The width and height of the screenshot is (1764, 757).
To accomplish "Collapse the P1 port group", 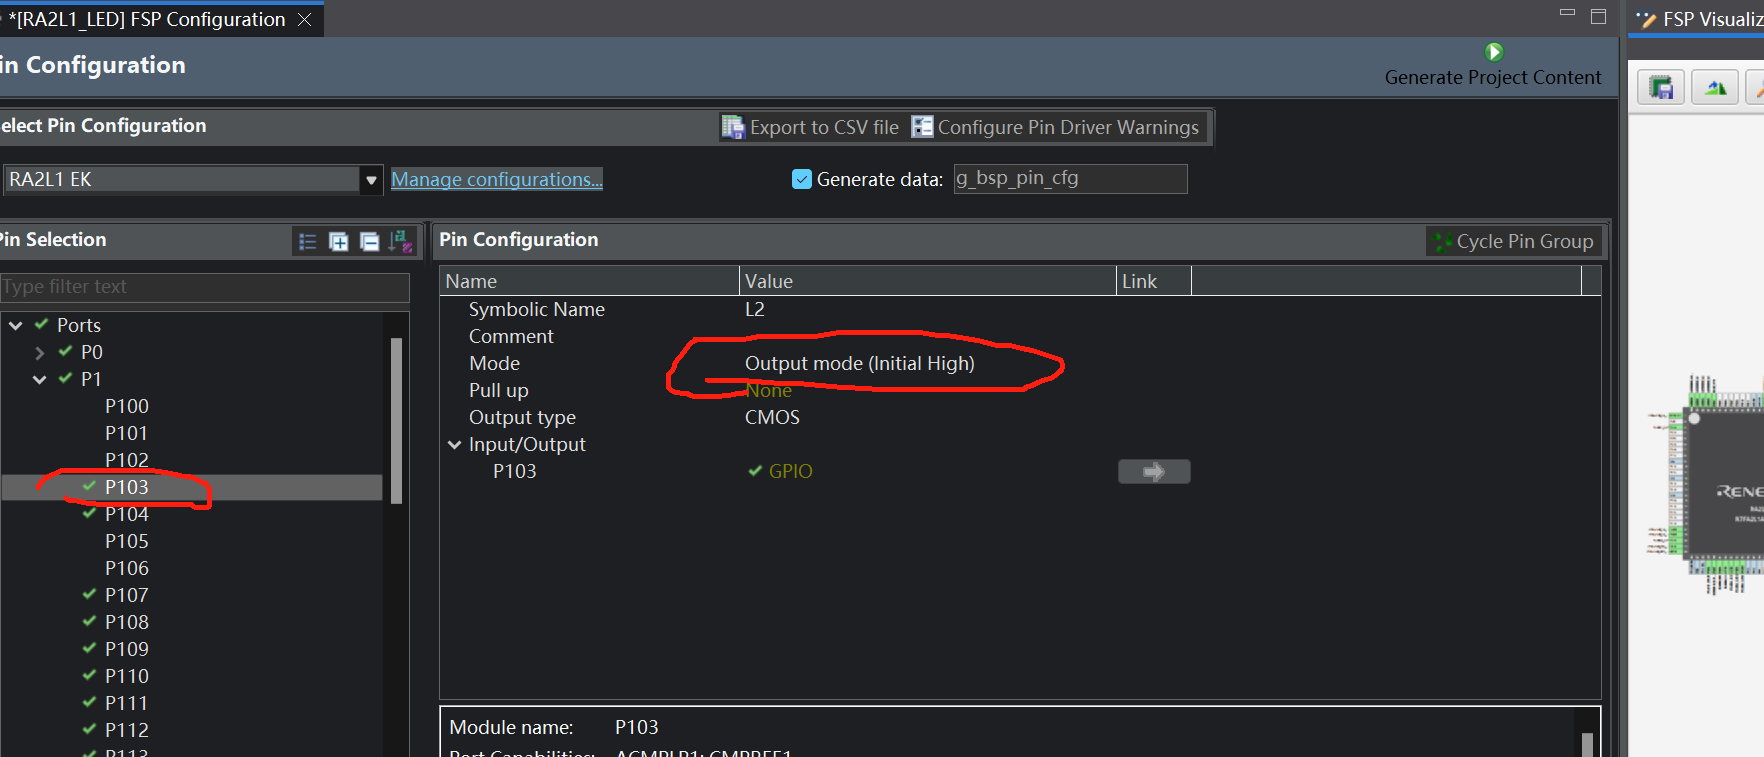I will click(x=40, y=379).
